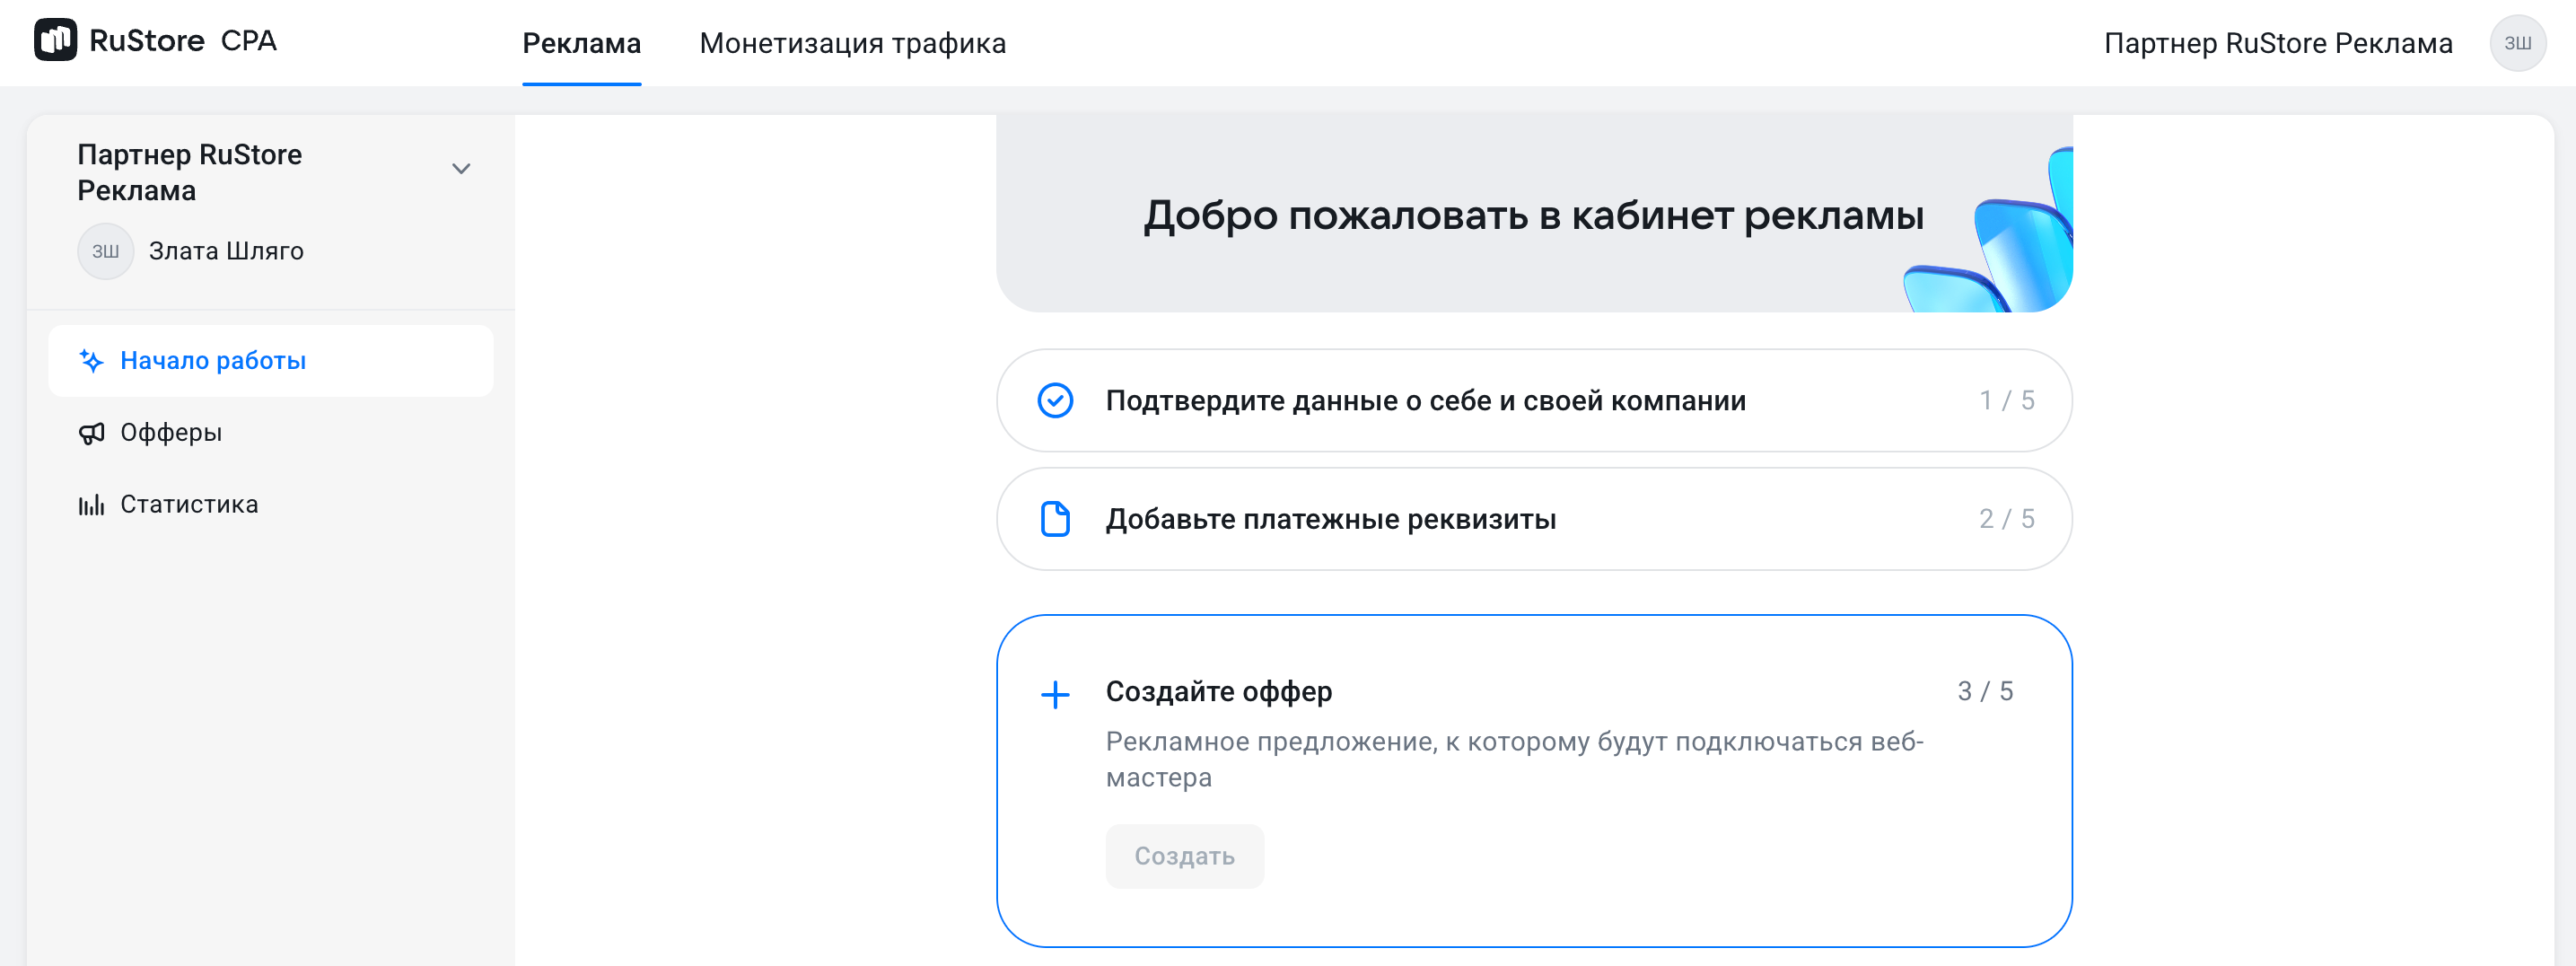The height and width of the screenshot is (966, 2576).
Task: Click the plus icon beside Создайте оффер
Action: tap(1055, 694)
